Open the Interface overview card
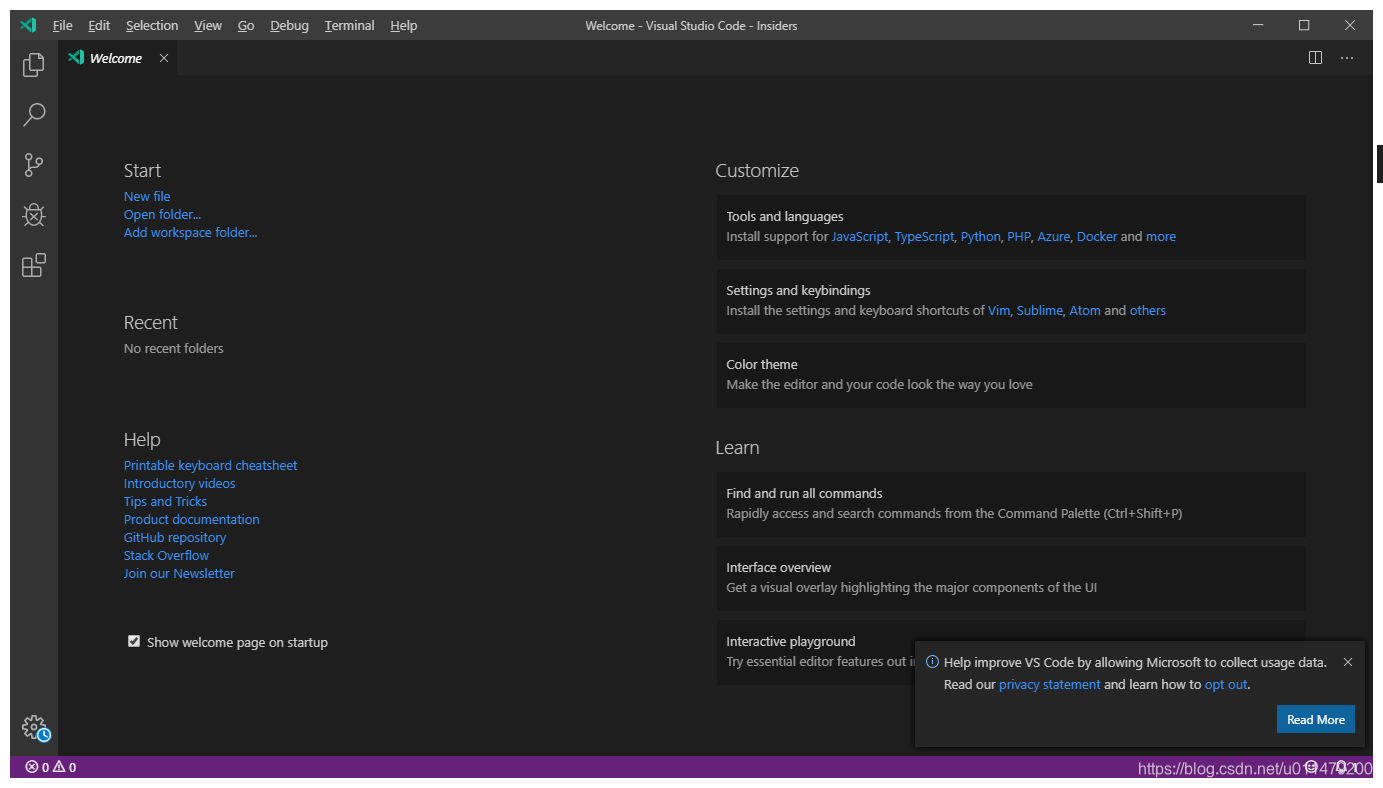Image resolution: width=1383 pixels, height=788 pixels. pyautogui.click(x=1011, y=578)
